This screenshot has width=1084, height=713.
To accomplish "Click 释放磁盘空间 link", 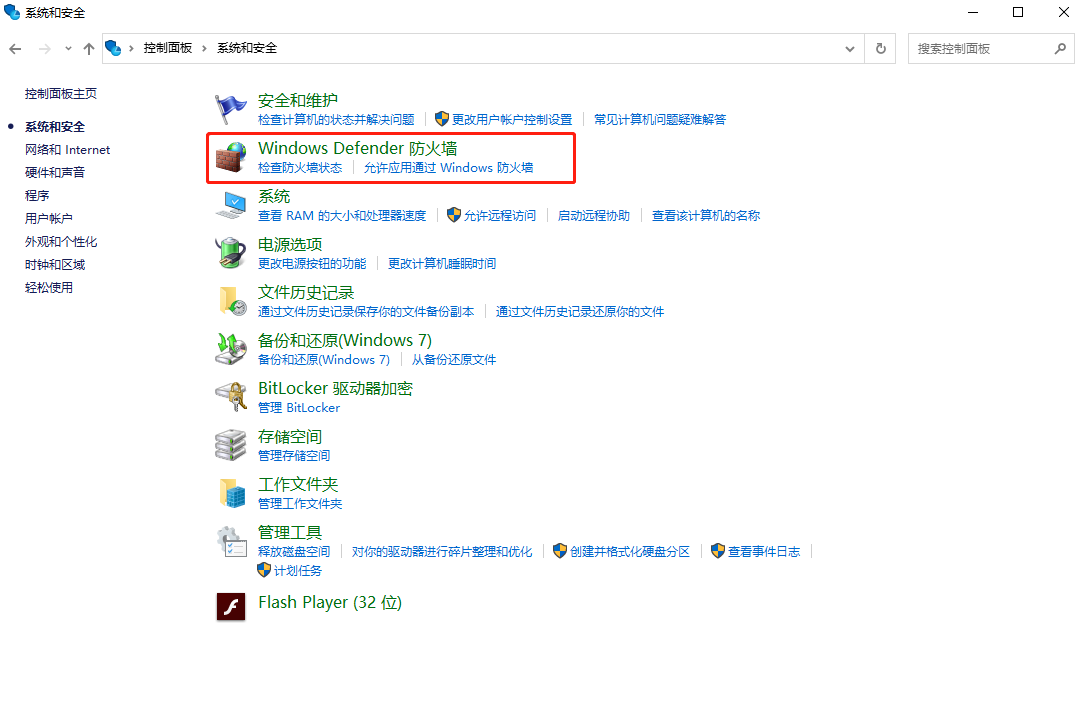I will pyautogui.click(x=294, y=551).
